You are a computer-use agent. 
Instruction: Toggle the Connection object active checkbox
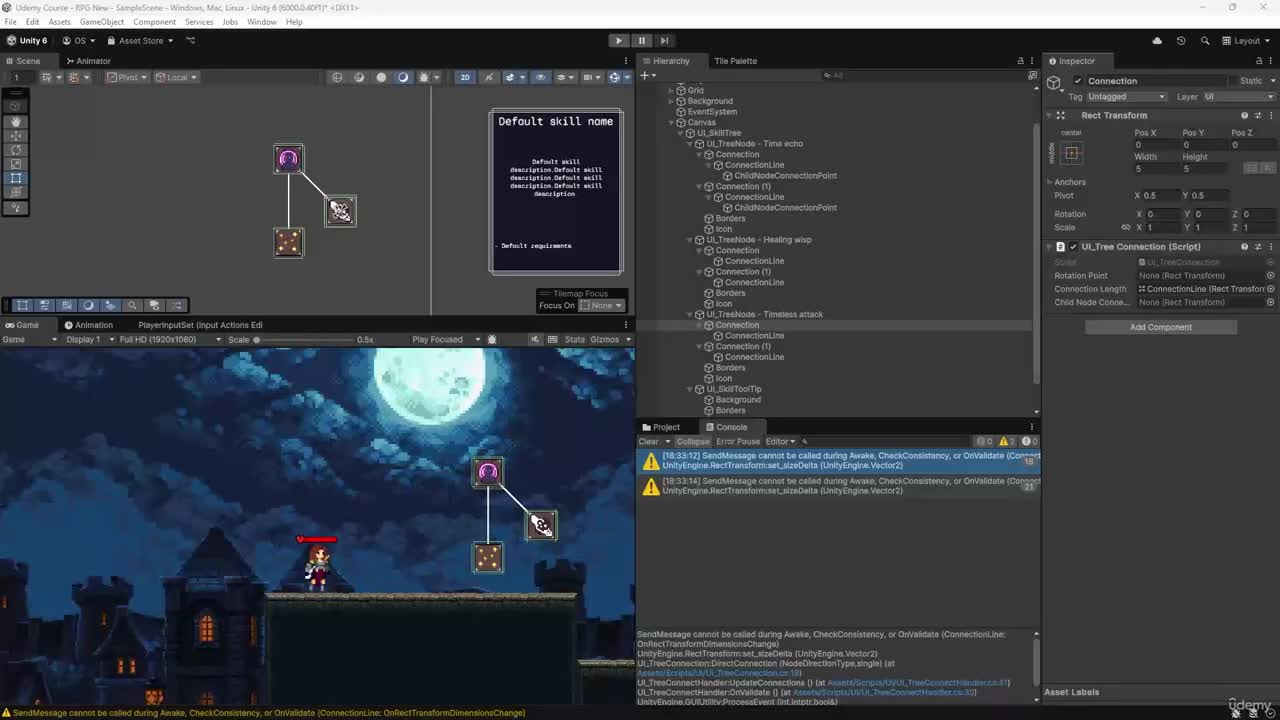tap(1077, 81)
